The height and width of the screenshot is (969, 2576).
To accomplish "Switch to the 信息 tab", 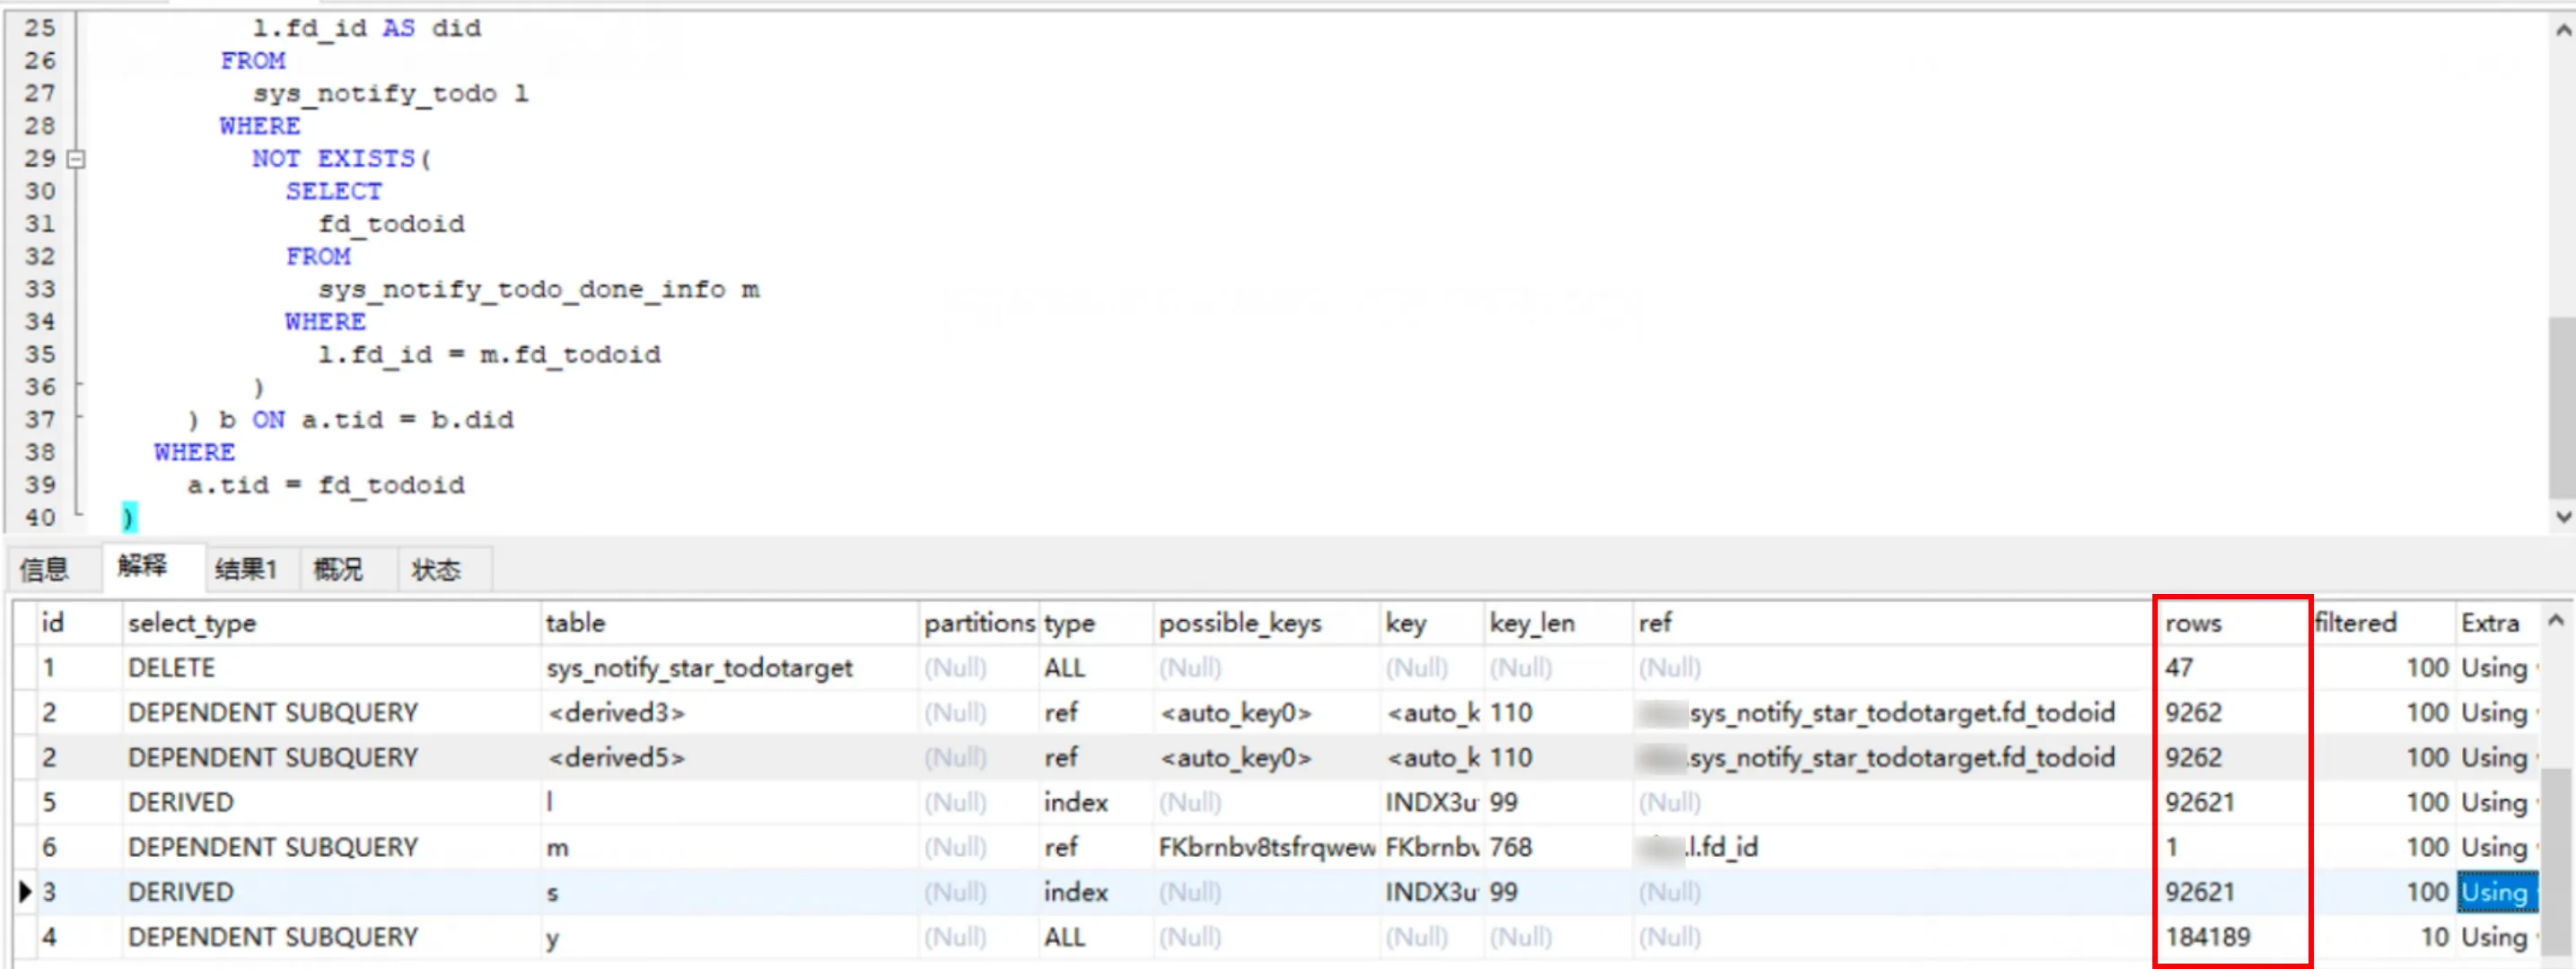I will point(45,569).
